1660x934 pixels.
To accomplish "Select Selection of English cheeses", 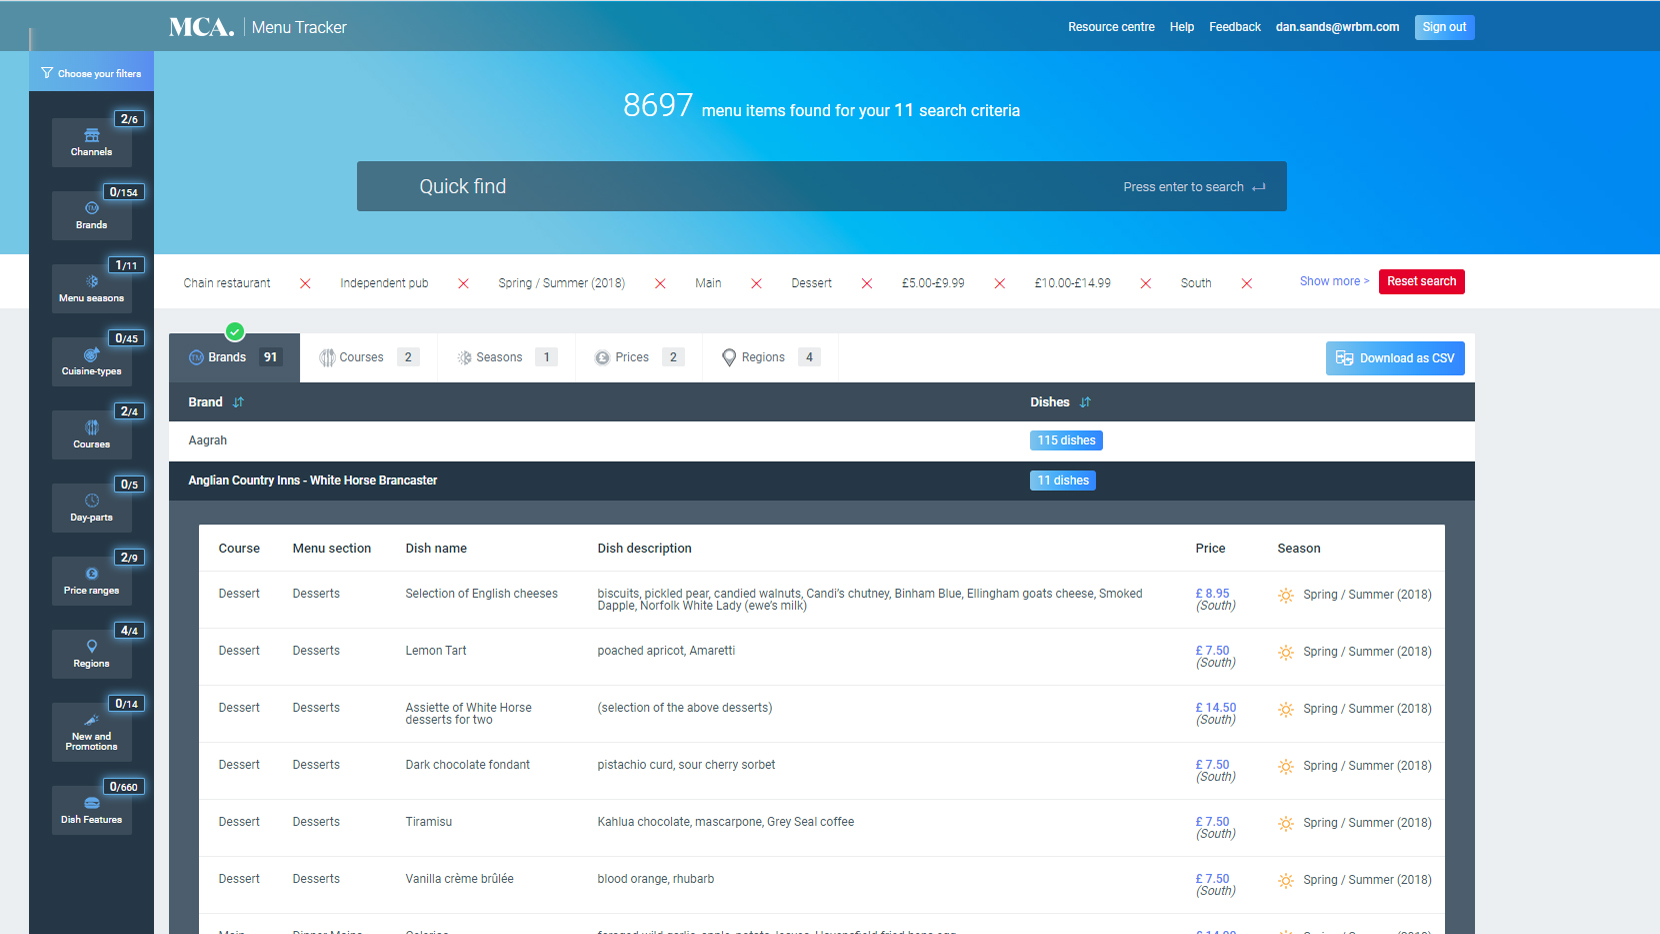I will (482, 593).
